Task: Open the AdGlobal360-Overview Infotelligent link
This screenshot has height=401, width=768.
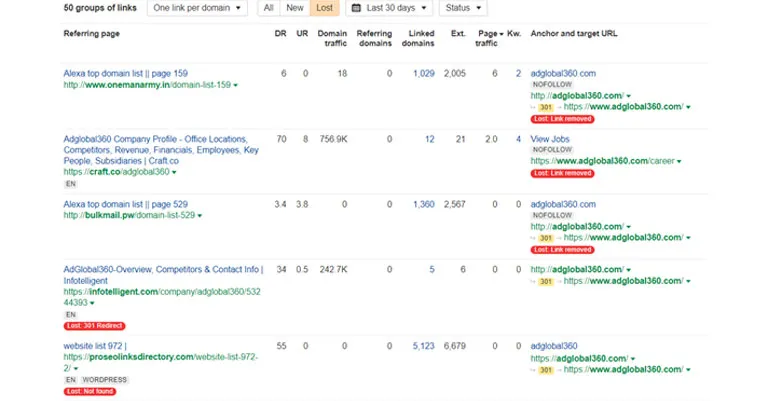Action: (163, 275)
